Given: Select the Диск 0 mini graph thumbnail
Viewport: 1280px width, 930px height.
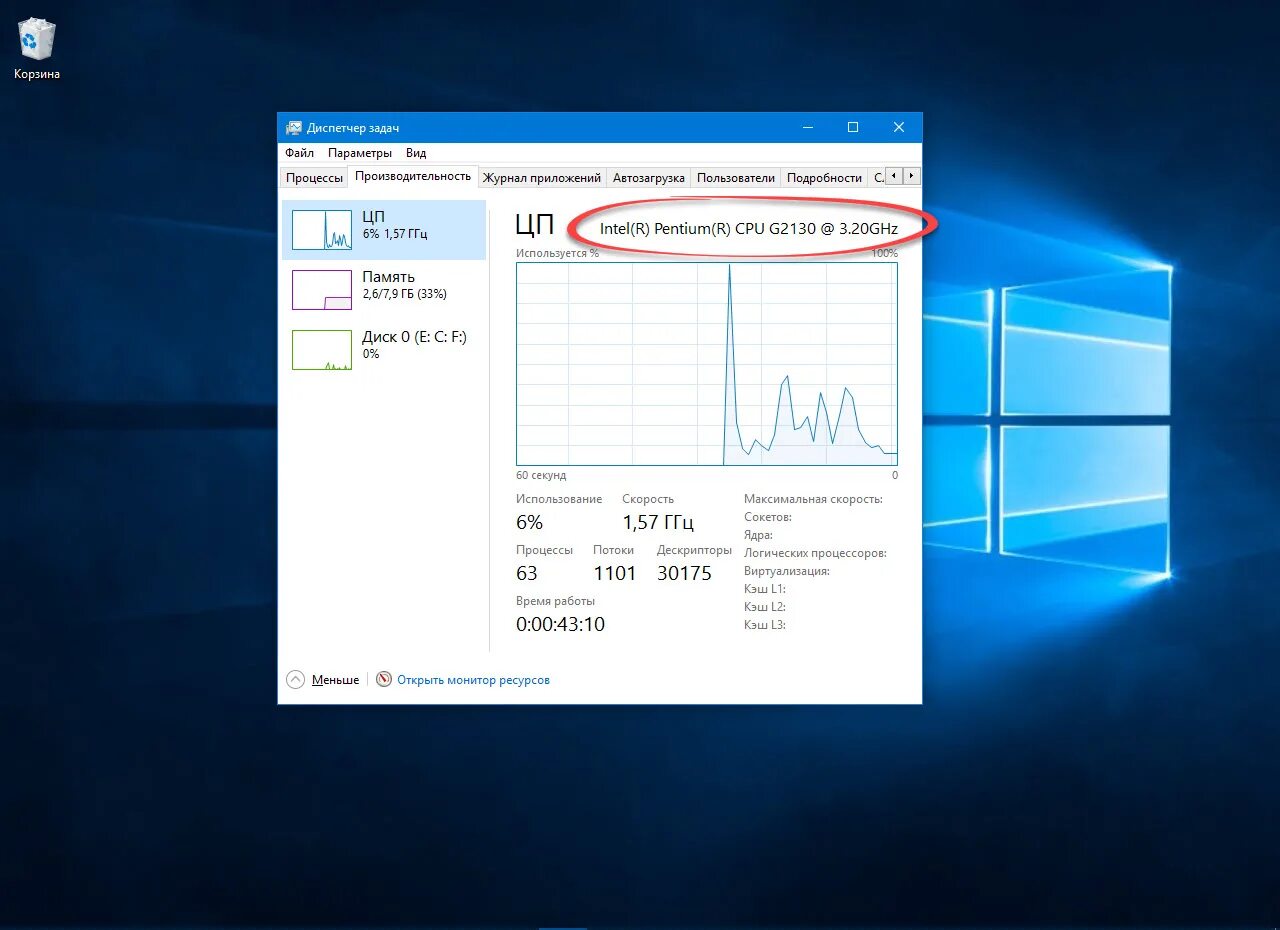Looking at the screenshot, I should tap(322, 350).
